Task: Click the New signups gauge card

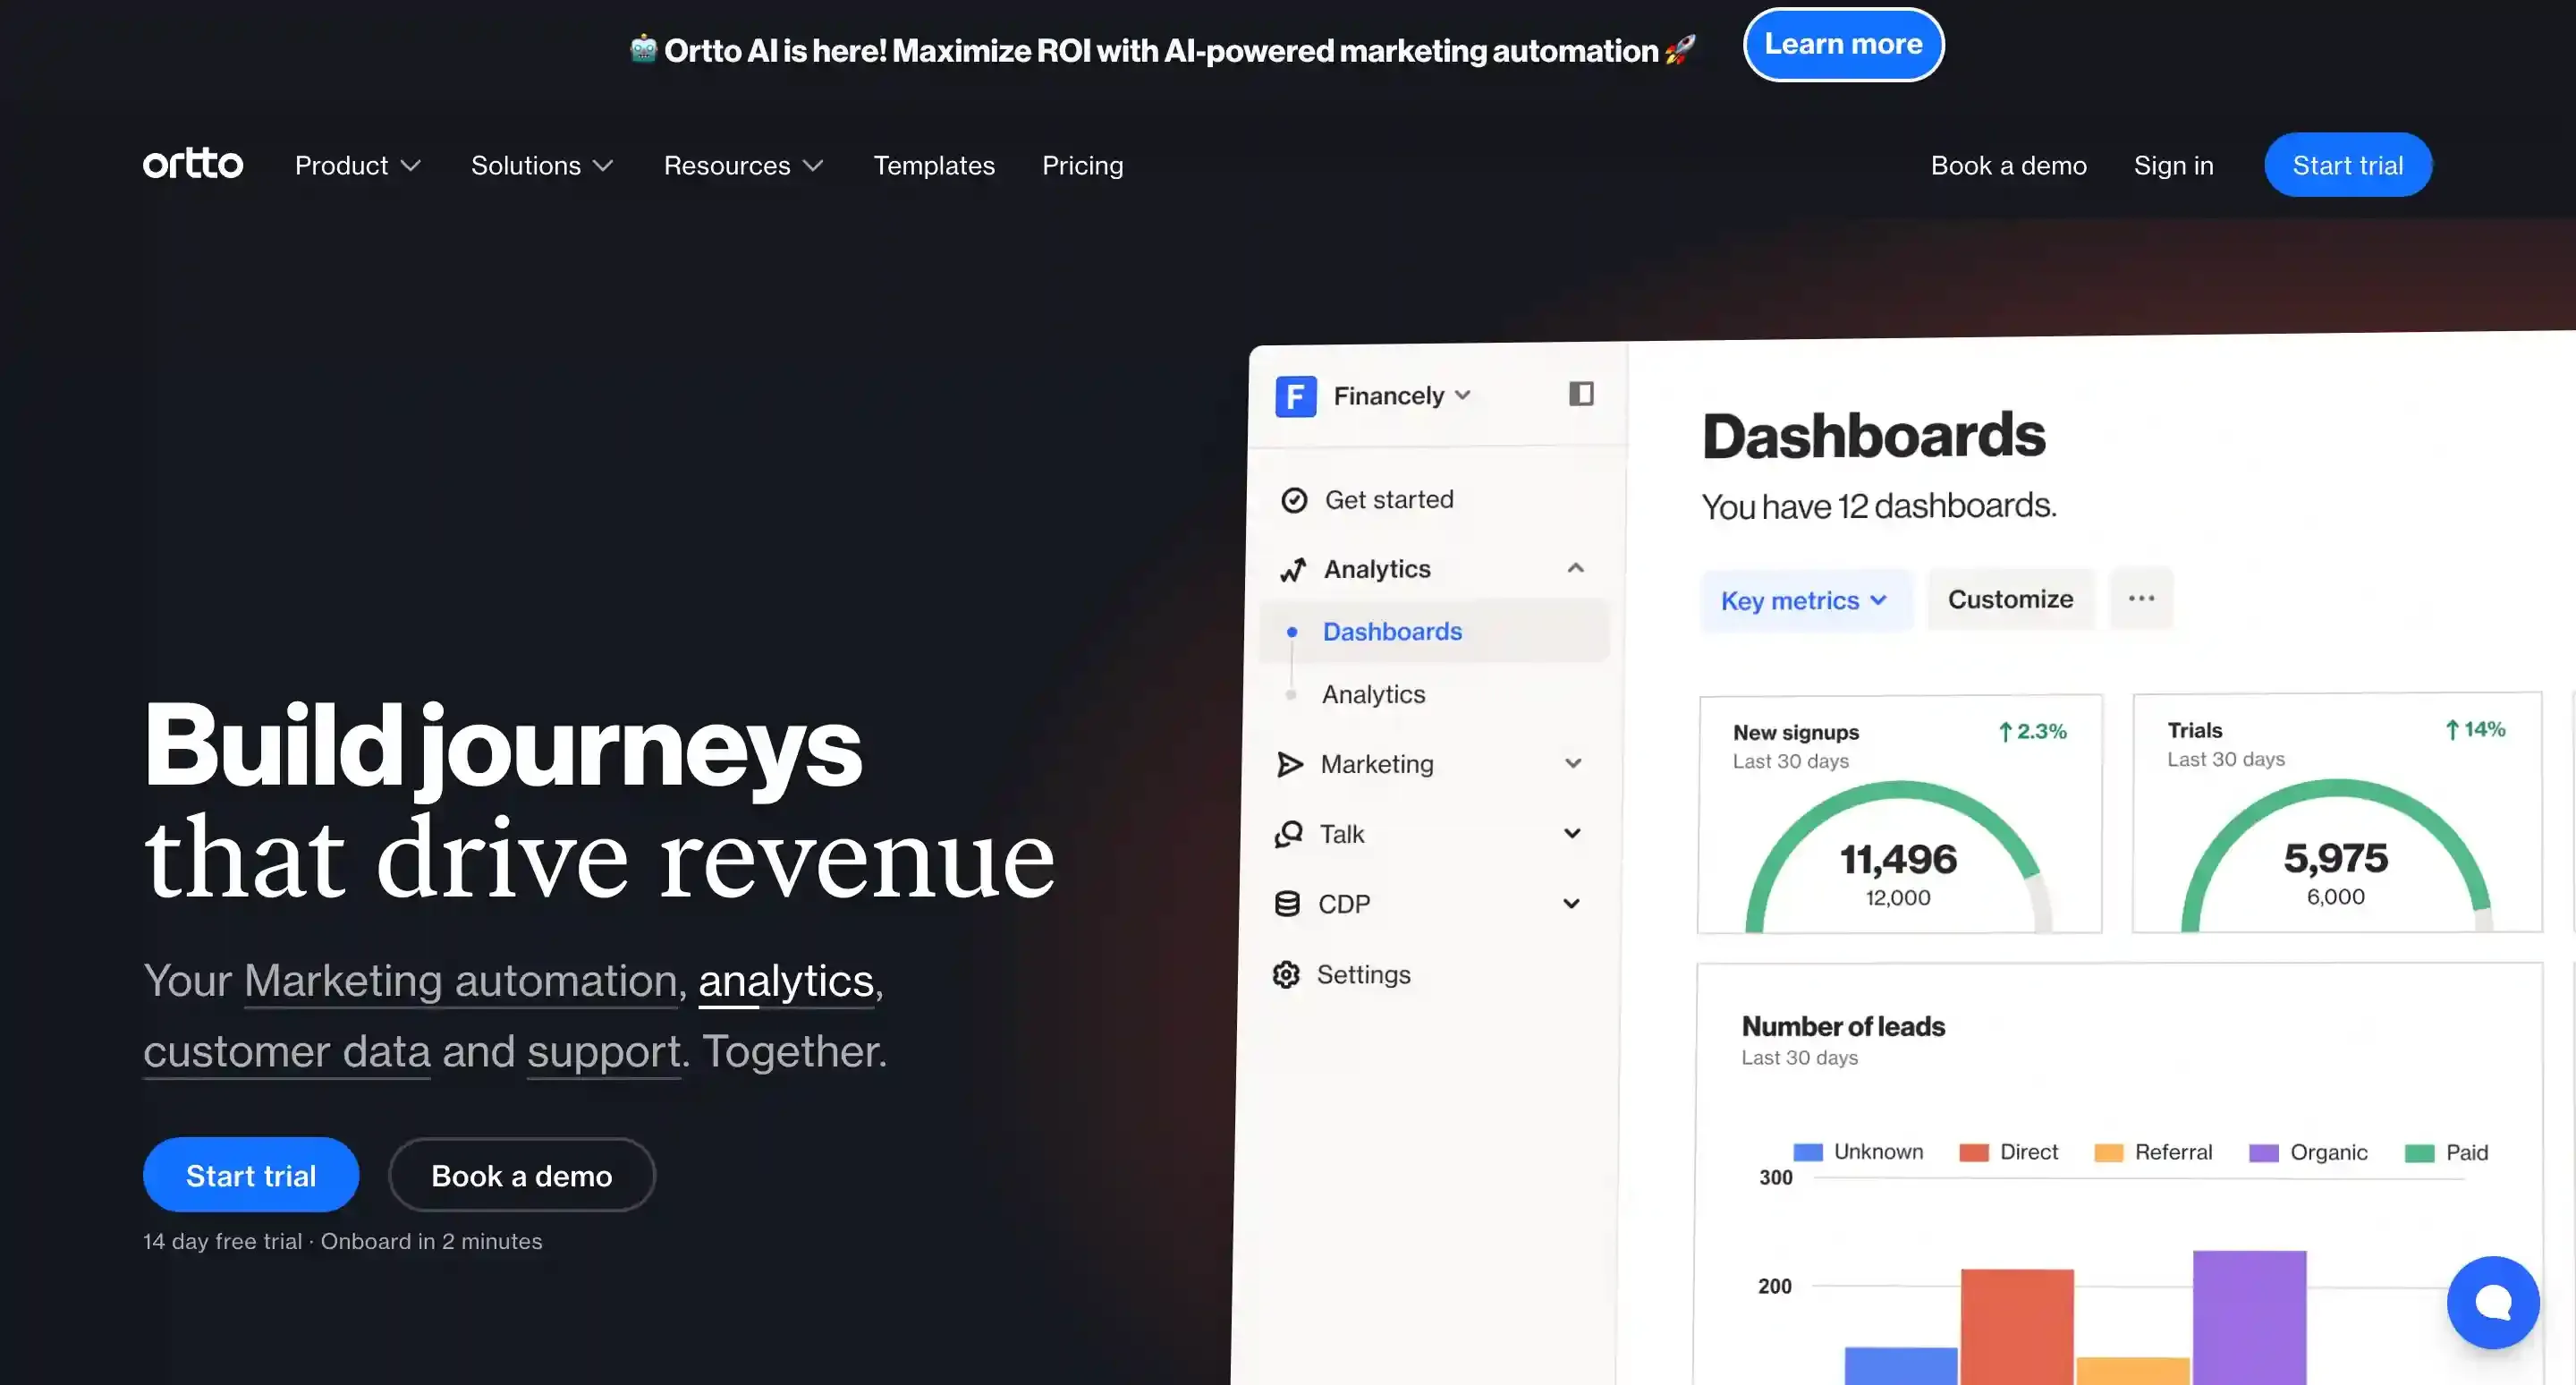Action: (x=1899, y=813)
